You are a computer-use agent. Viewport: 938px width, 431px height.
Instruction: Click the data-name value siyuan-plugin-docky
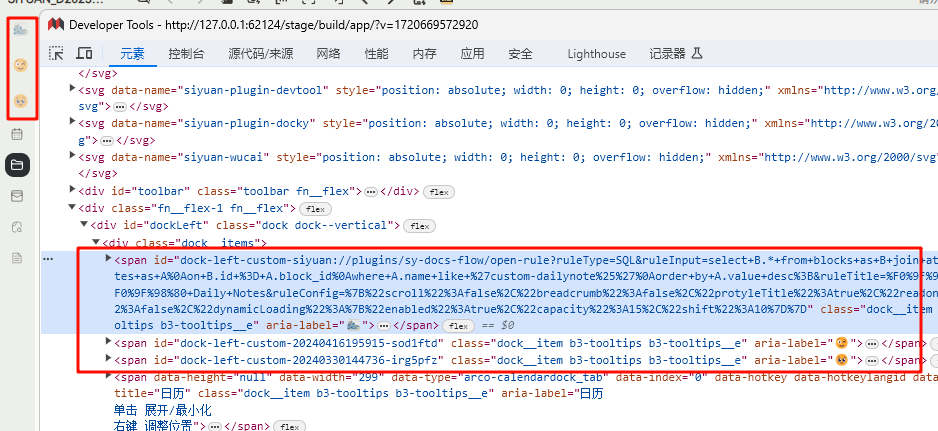point(246,124)
